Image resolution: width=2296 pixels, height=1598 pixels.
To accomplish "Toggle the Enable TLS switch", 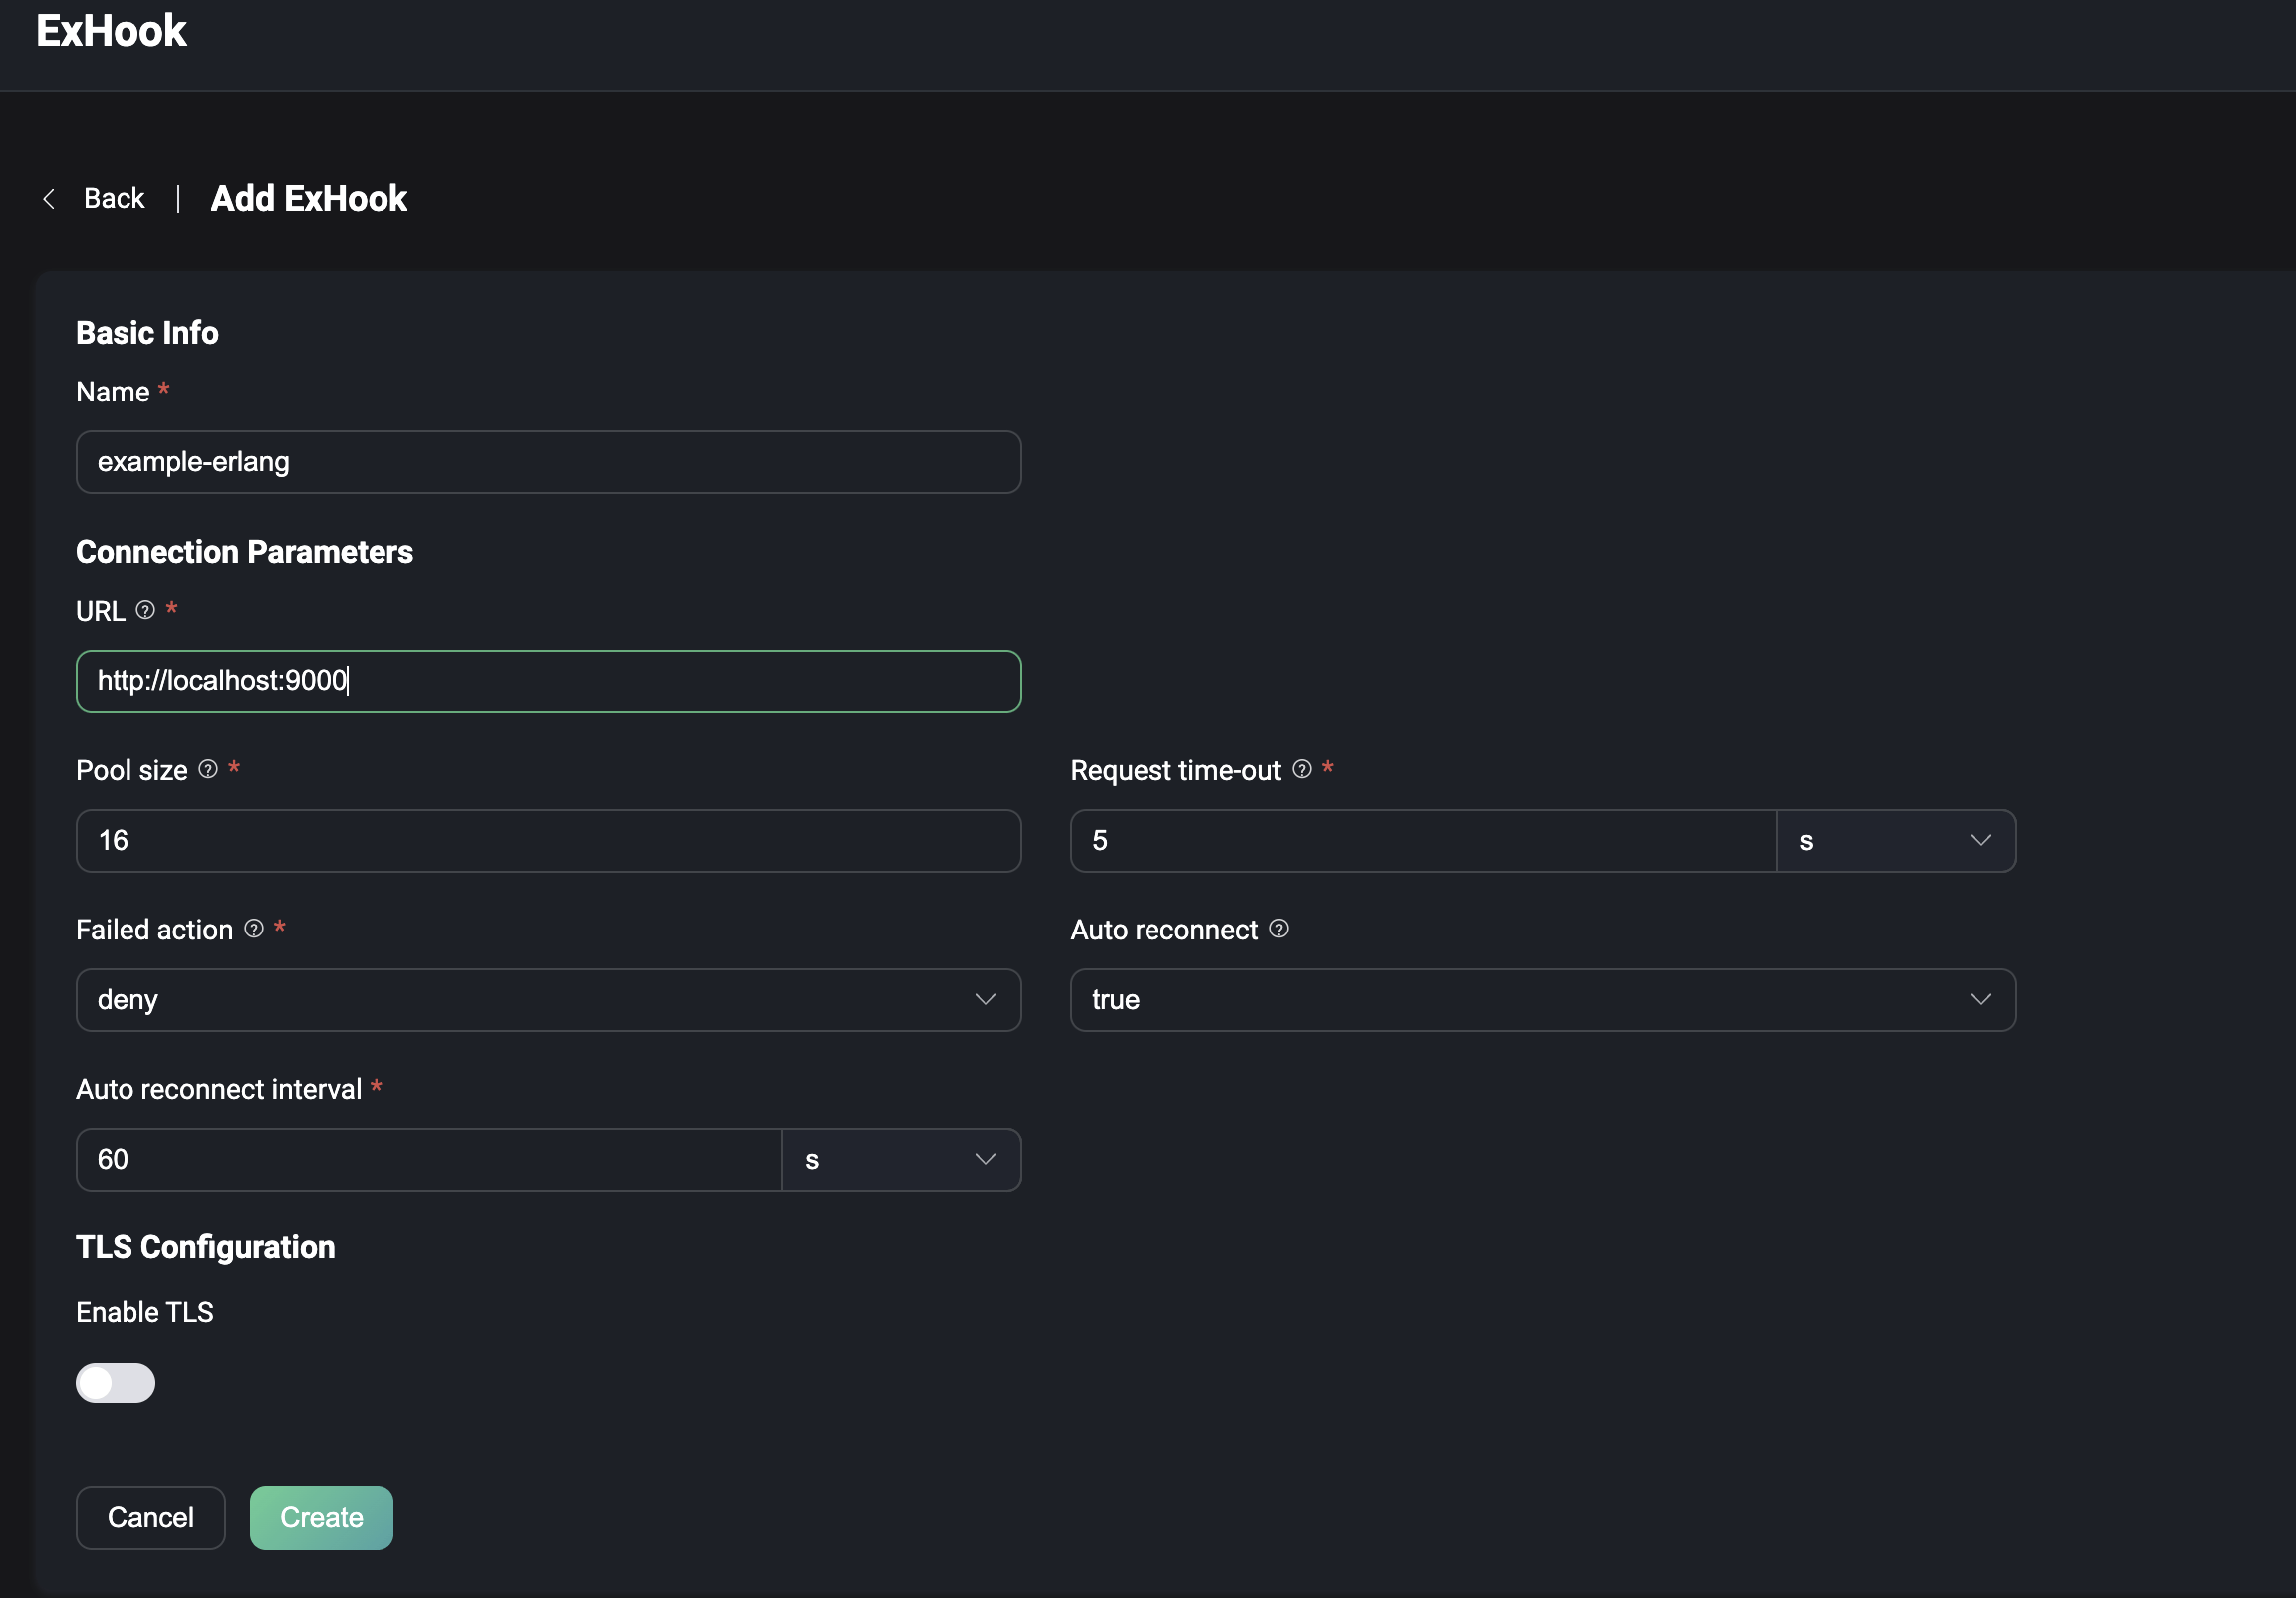I will pos(115,1382).
